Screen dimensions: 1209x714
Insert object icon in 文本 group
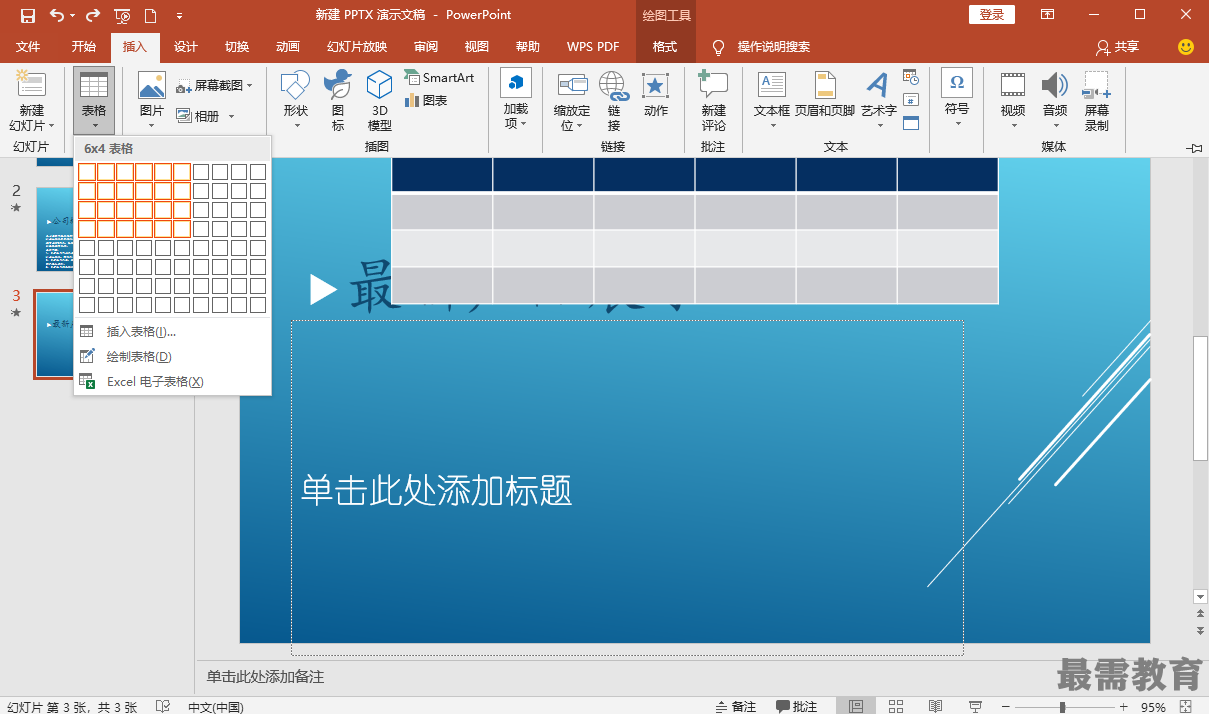(x=910, y=123)
